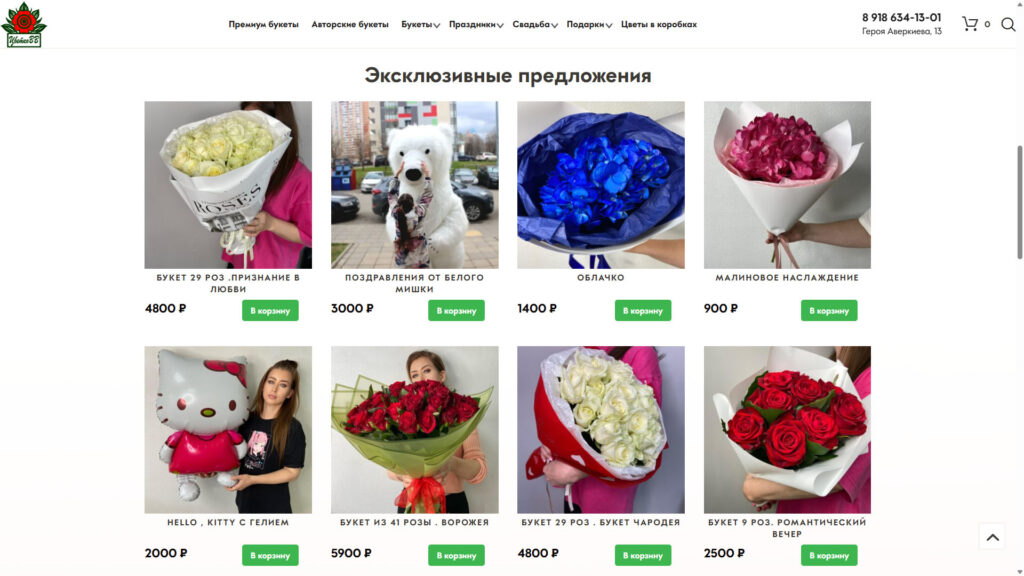The width and height of the screenshot is (1024, 576).
Task: Open the Букет из 41 розы title link
Action: point(414,522)
